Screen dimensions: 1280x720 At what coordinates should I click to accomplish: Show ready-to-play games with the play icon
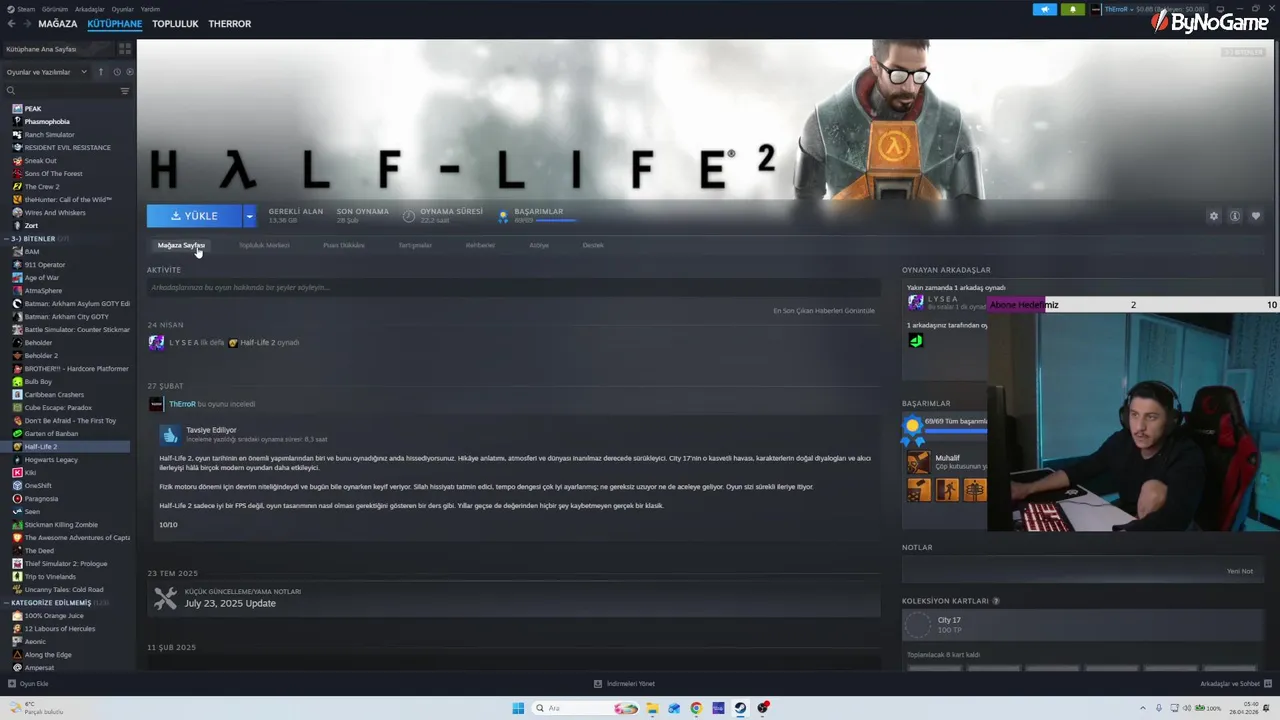coord(129,72)
